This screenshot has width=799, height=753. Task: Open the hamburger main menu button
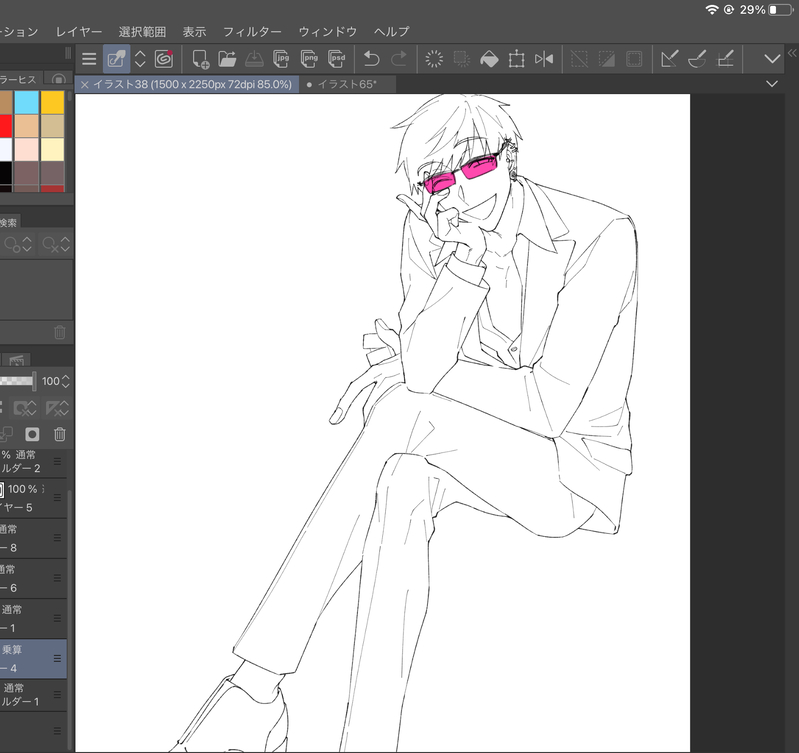[89, 59]
